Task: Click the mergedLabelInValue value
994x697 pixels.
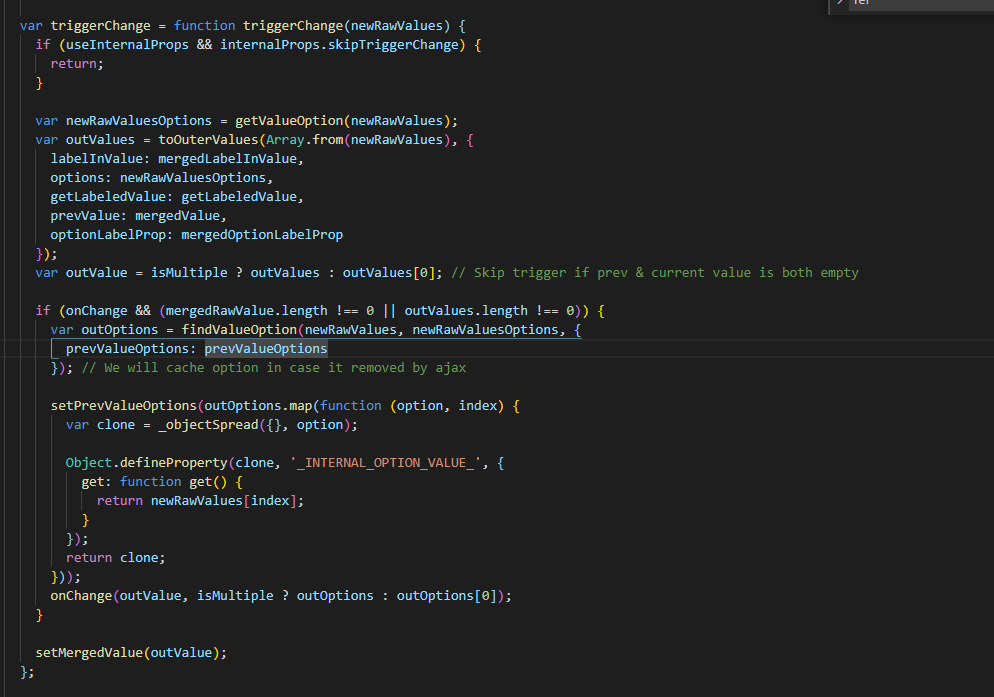Action: (x=228, y=159)
